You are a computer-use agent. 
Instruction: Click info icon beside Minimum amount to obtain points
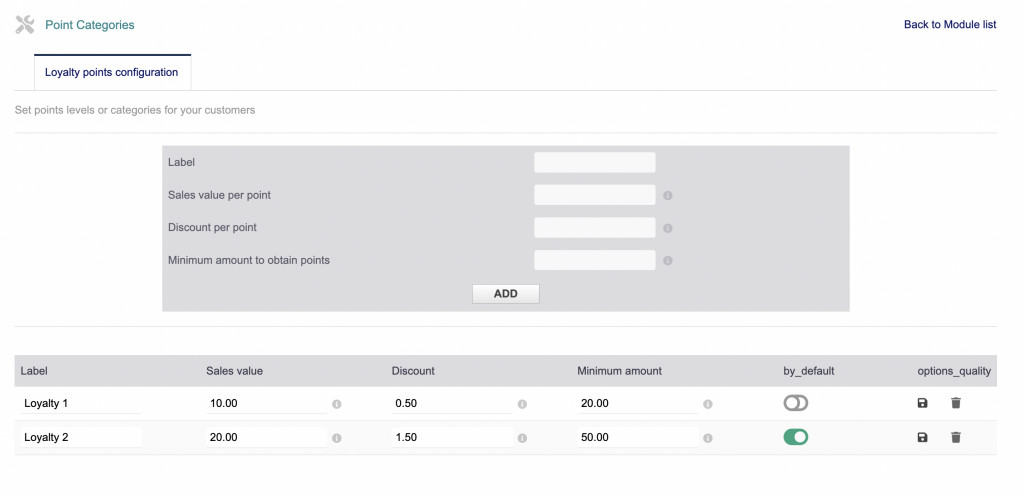tap(668, 261)
